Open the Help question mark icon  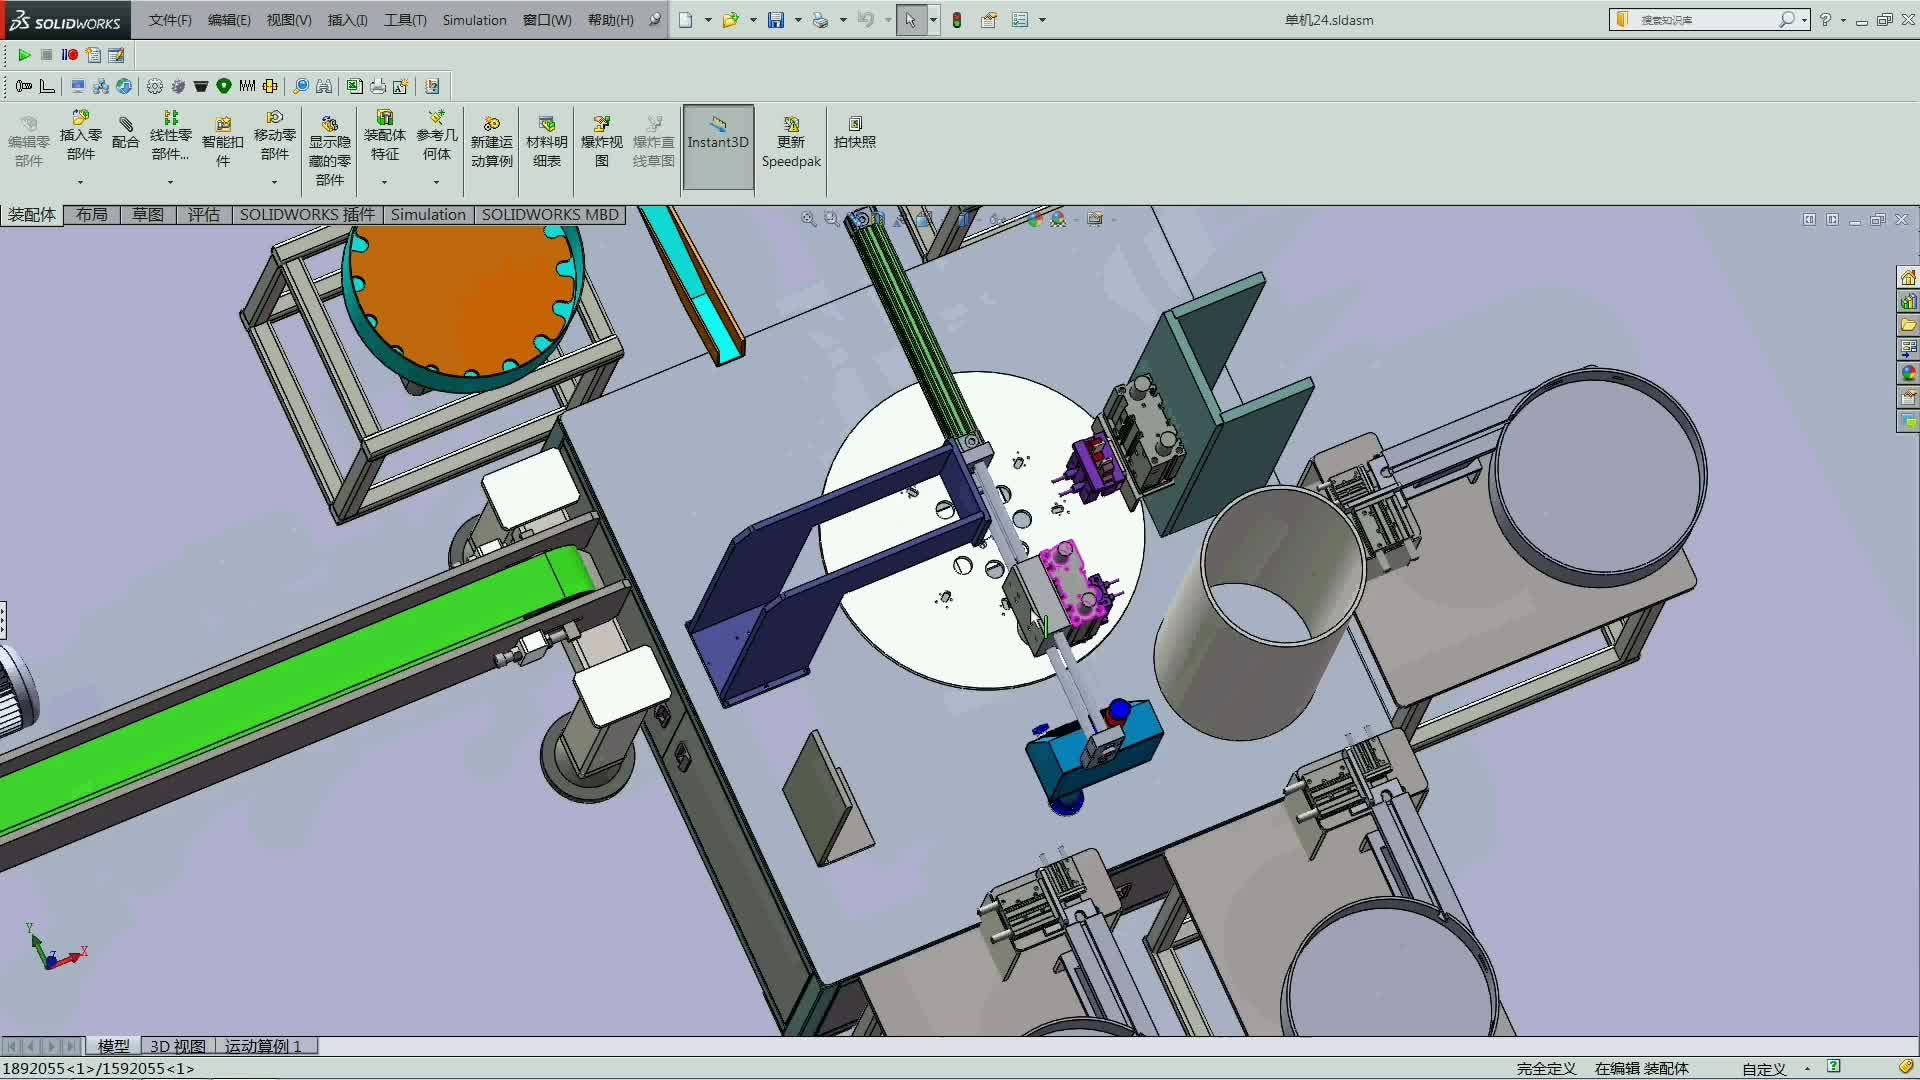[1825, 20]
